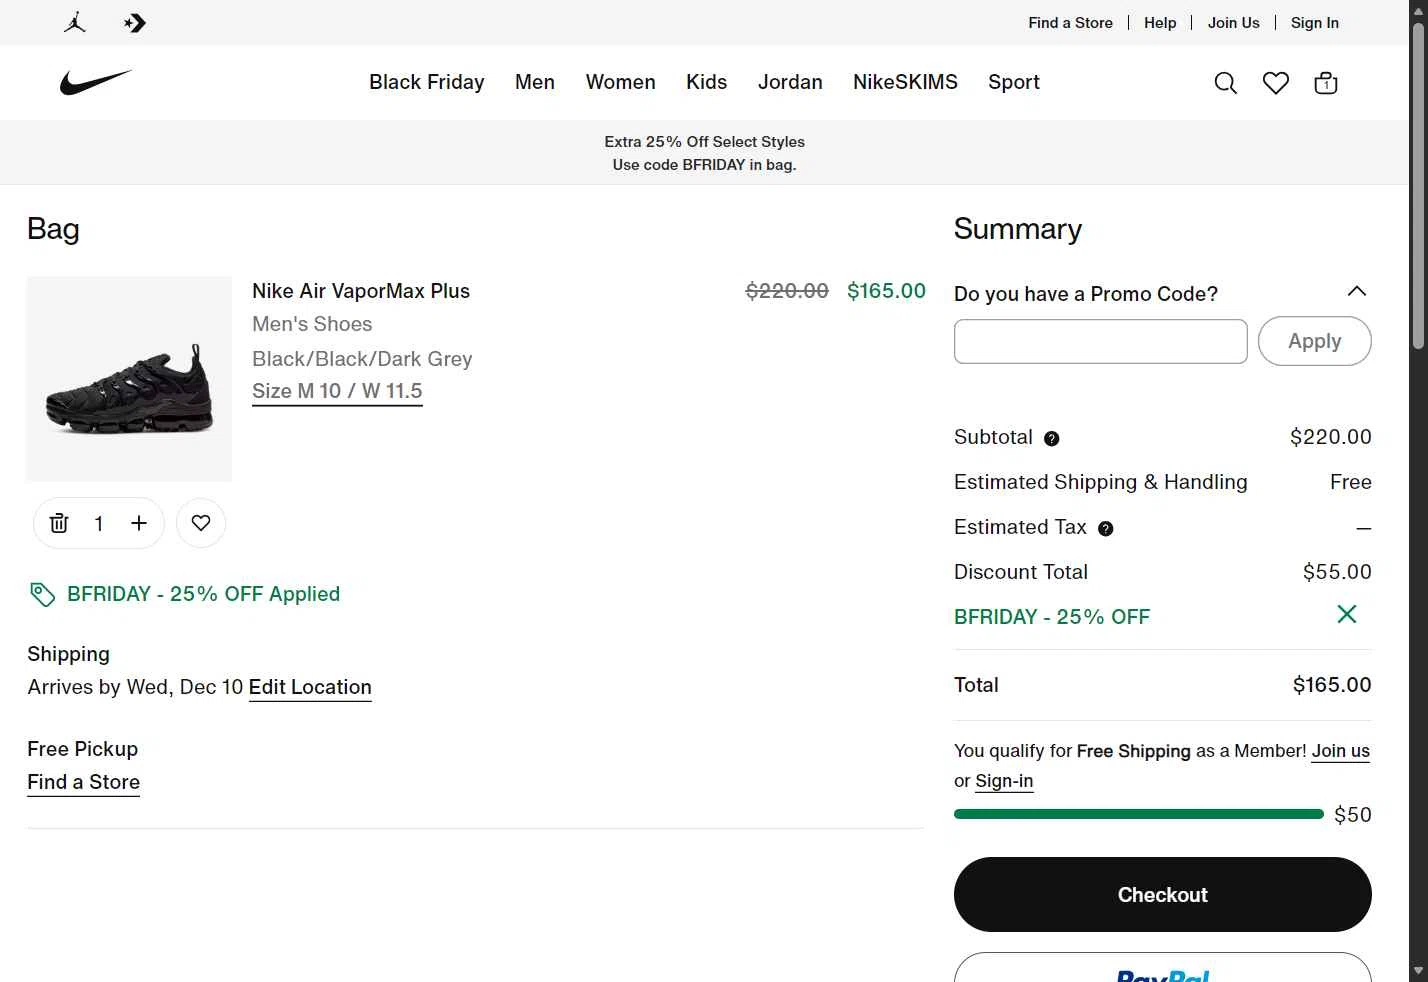The width and height of the screenshot is (1428, 982).
Task: Go to Nike home via swoosh logo
Action: 96,82
